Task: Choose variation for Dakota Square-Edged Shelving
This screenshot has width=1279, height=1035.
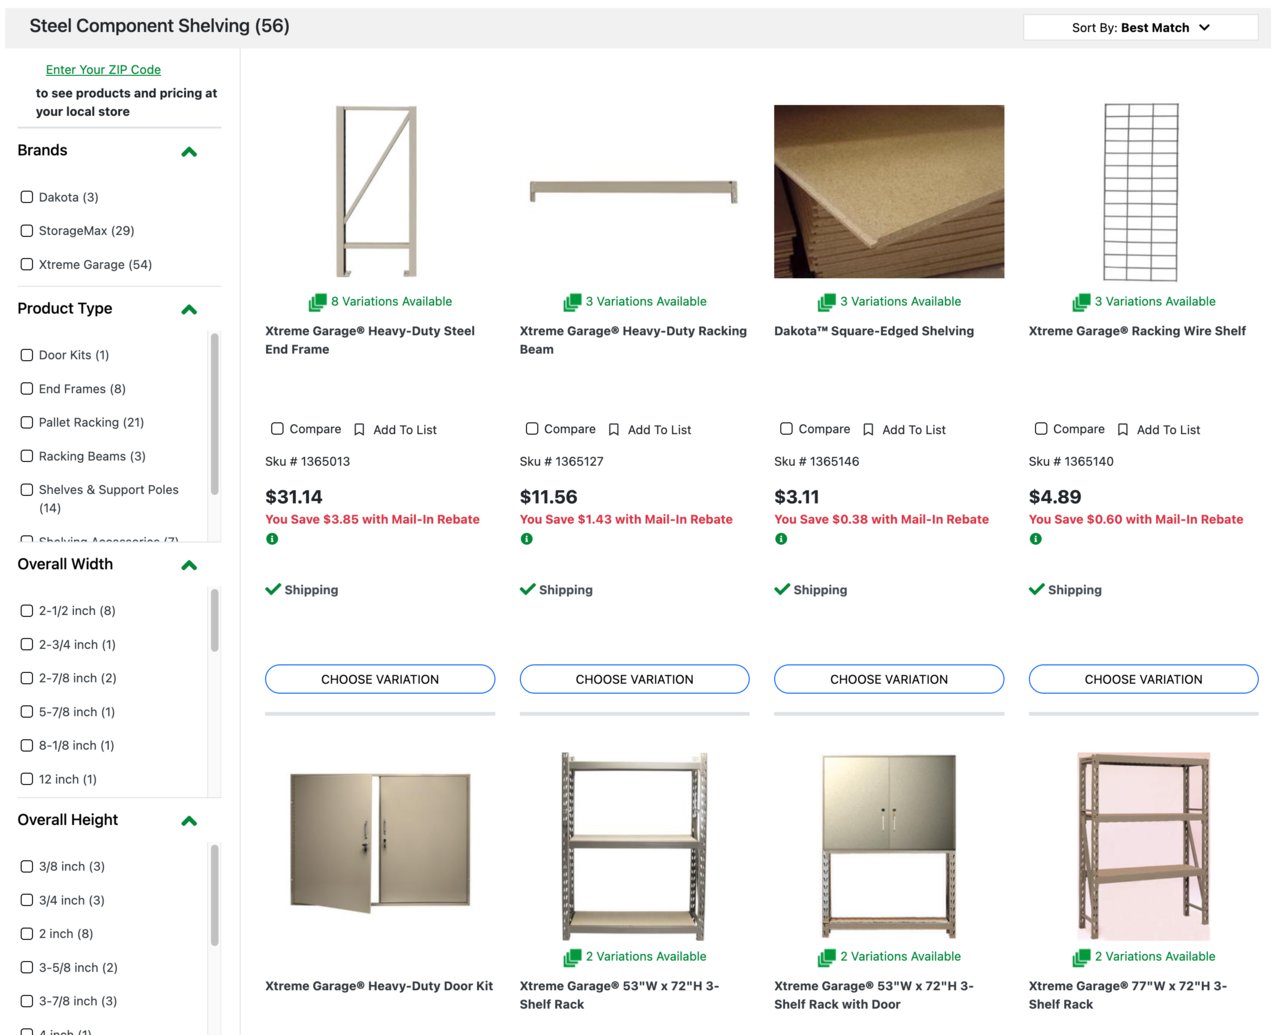Action: [889, 679]
